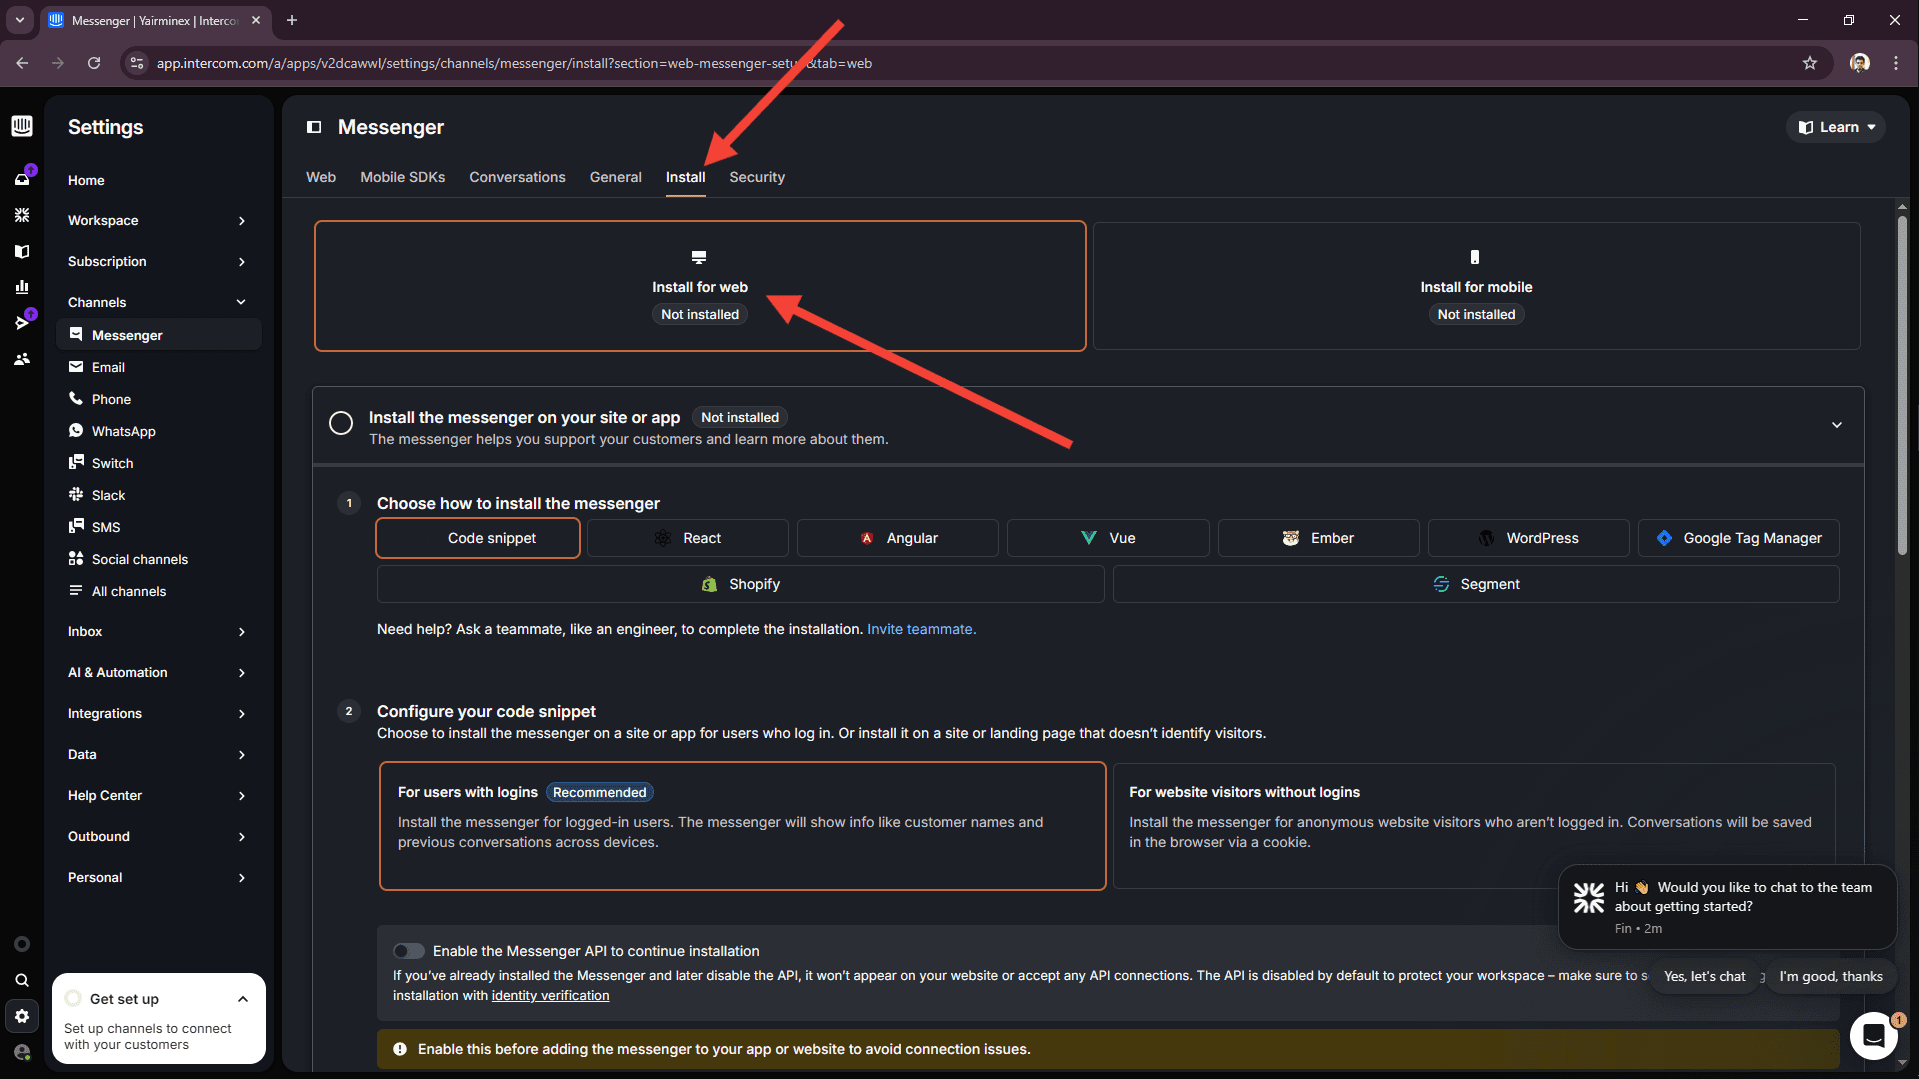The width and height of the screenshot is (1919, 1079).
Task: Reload the page in the browser
Action: coord(94,63)
